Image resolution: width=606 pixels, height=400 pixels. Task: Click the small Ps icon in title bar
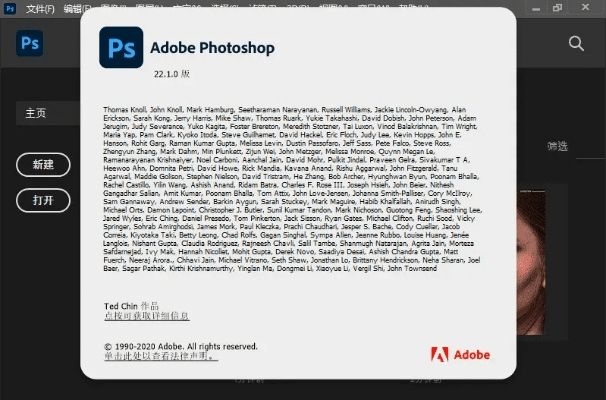[x=10, y=8]
